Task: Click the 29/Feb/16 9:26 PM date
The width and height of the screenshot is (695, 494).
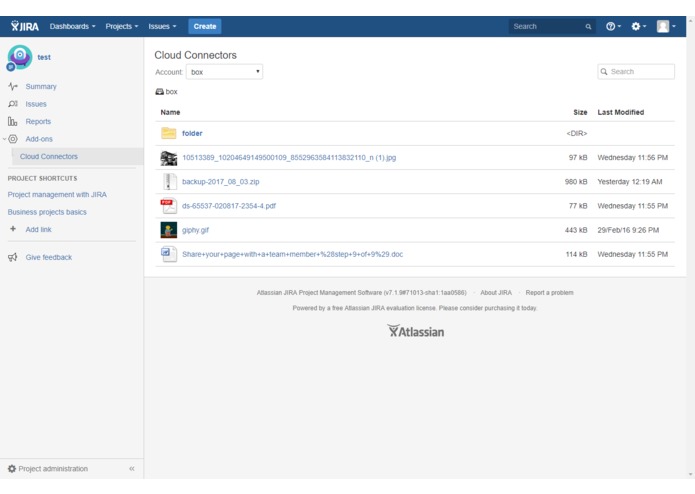Action: (628, 230)
